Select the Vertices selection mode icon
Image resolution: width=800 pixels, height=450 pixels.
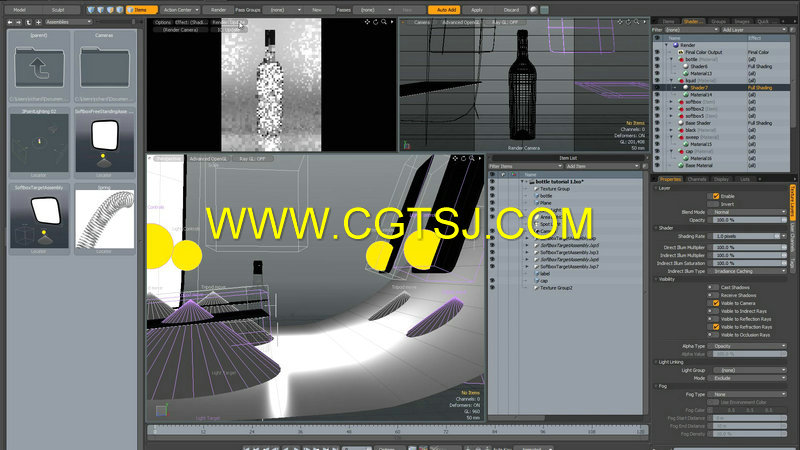91,10
